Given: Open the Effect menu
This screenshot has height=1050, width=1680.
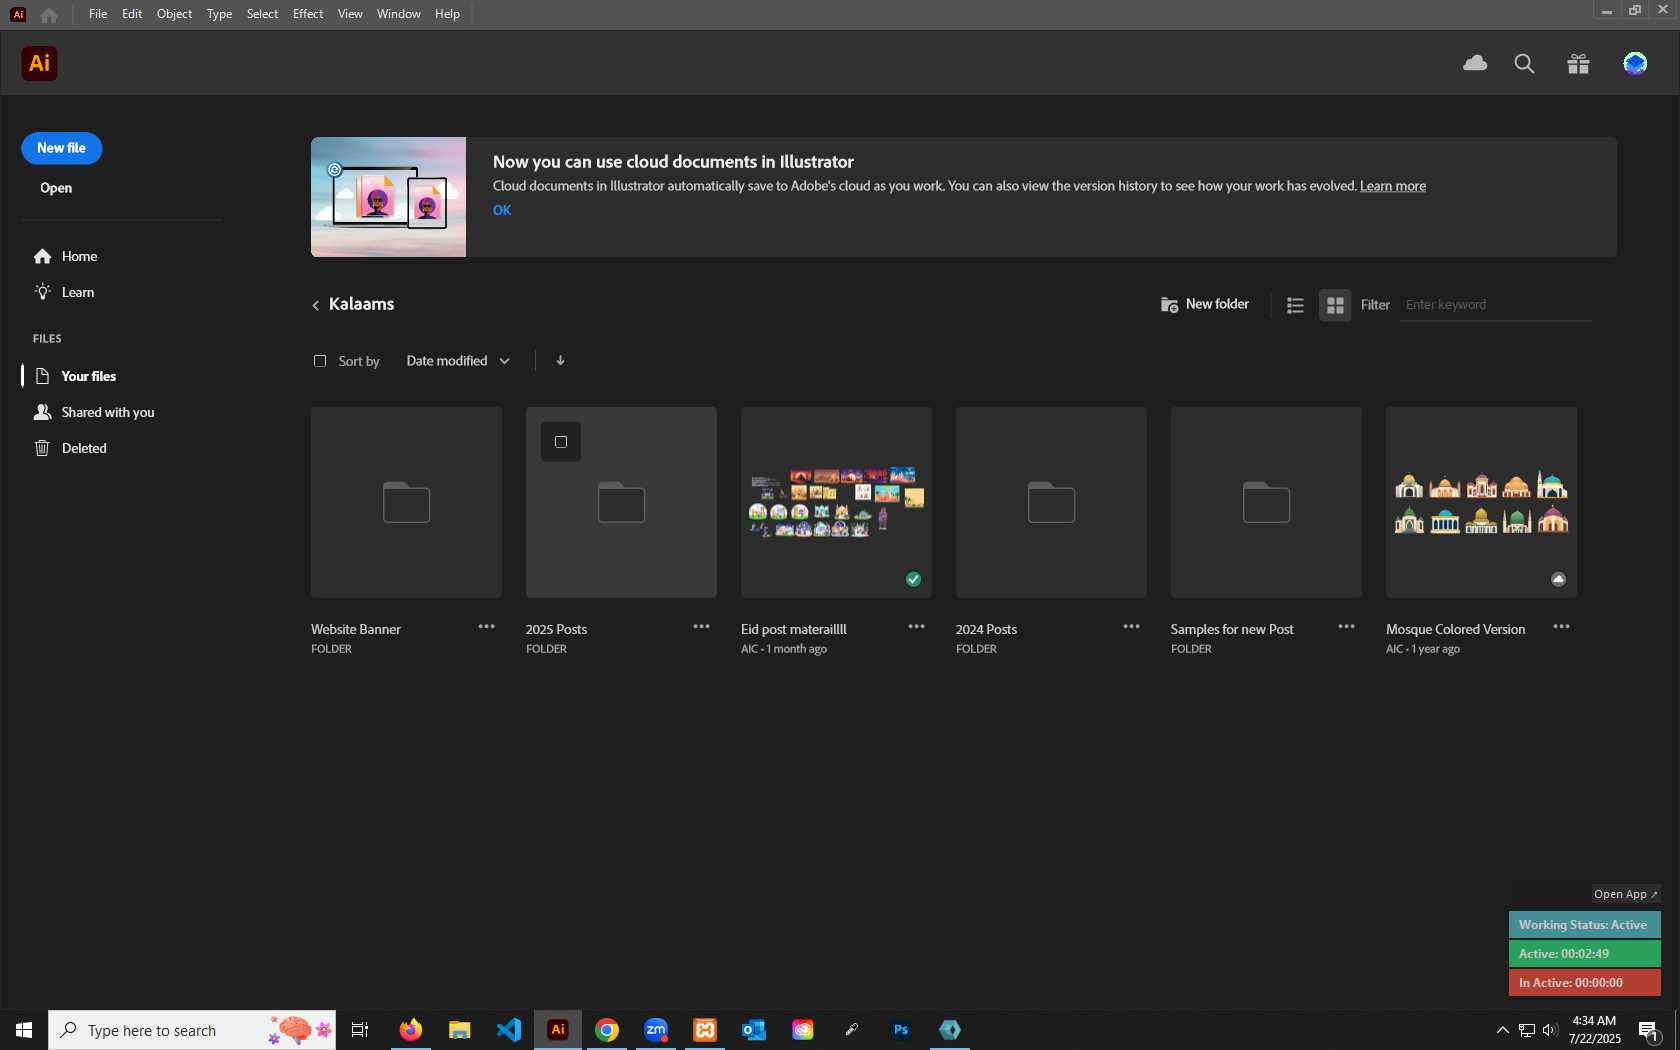Looking at the screenshot, I should (308, 14).
